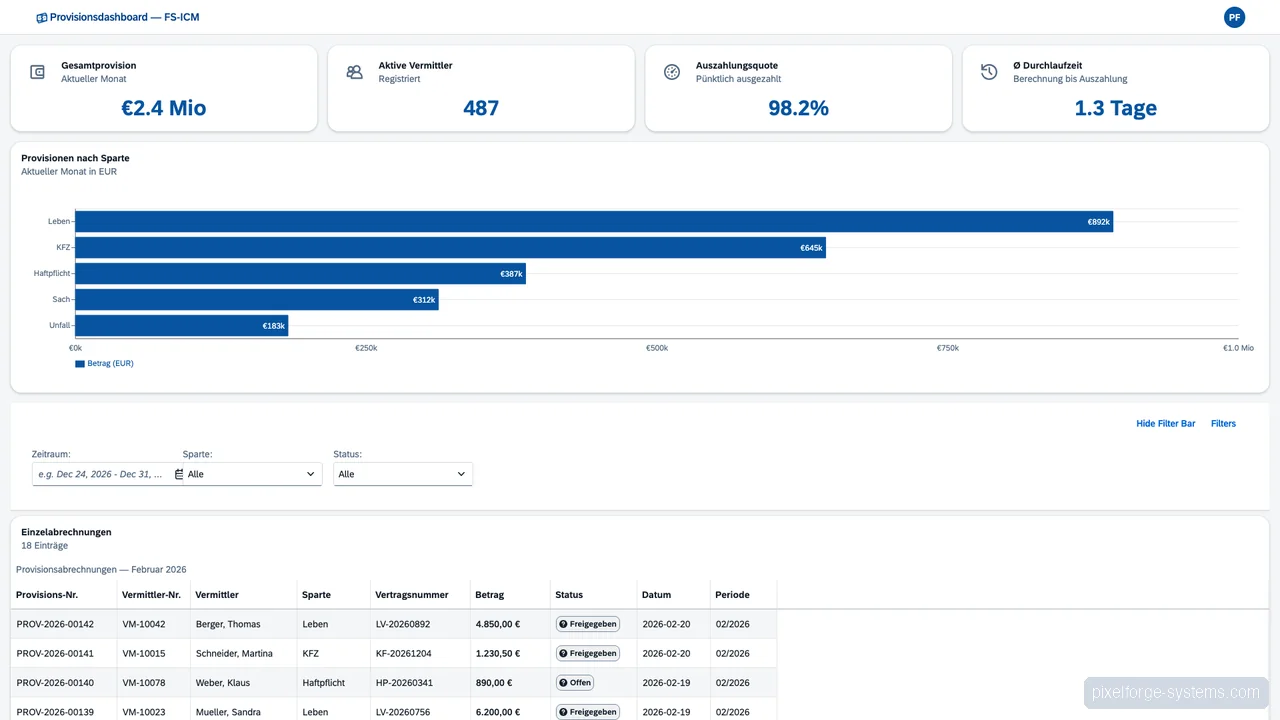Open the Status dropdown
The image size is (1280, 720).
pos(402,473)
